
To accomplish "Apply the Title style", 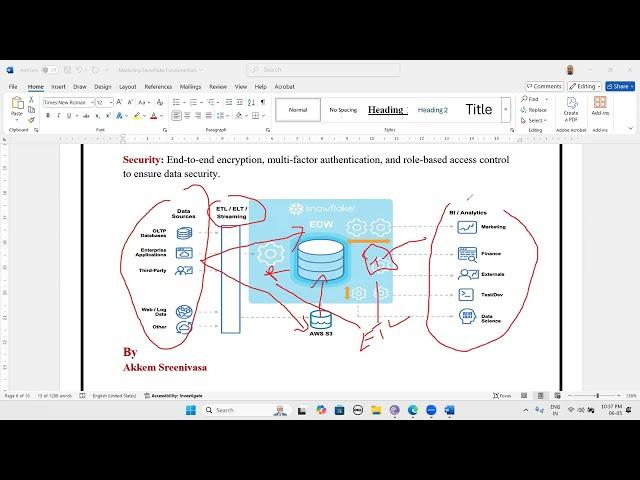I will [479, 109].
